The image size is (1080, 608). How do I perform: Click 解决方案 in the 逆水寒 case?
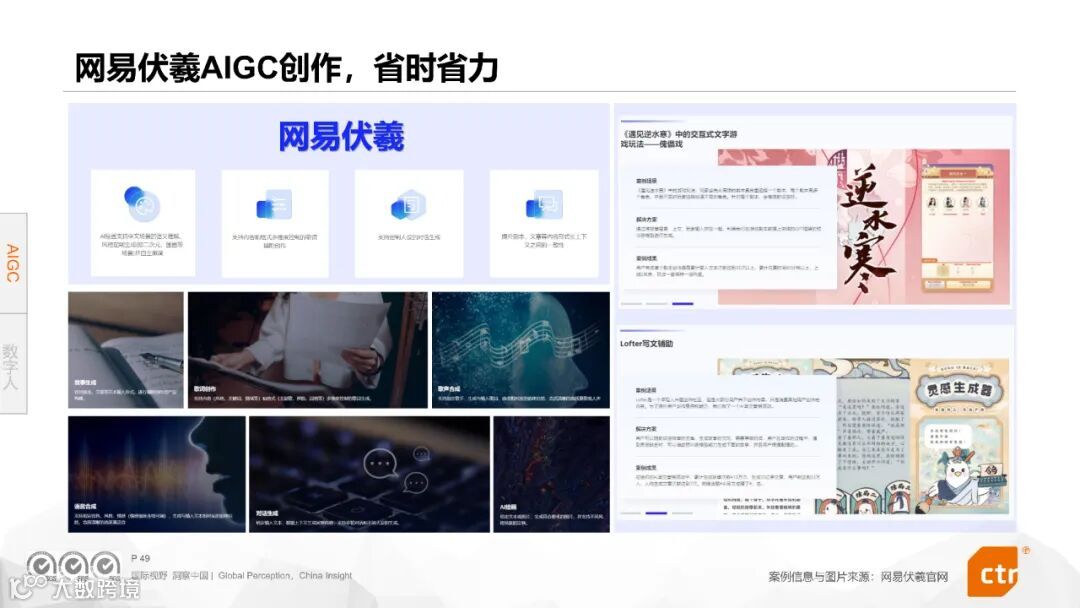646,220
